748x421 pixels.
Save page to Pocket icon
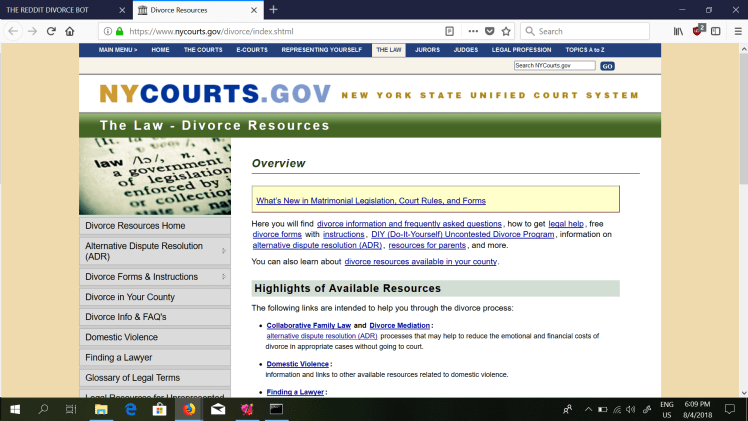[x=489, y=31]
